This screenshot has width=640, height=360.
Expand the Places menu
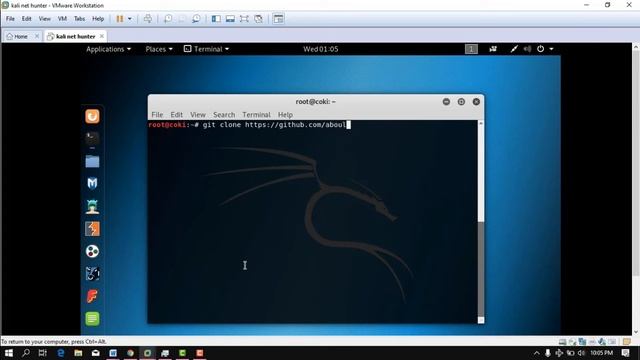159,49
